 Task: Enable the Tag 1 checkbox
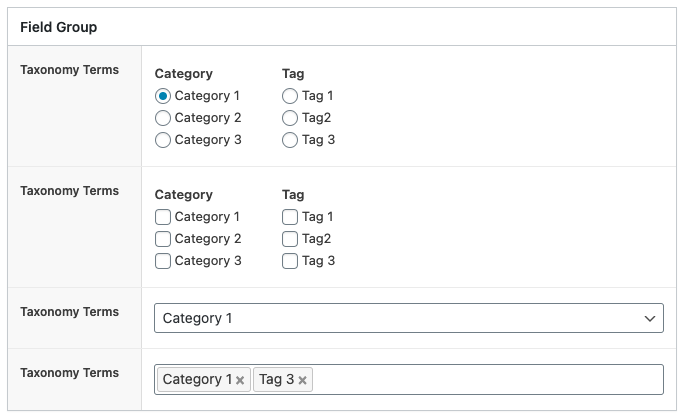click(290, 217)
